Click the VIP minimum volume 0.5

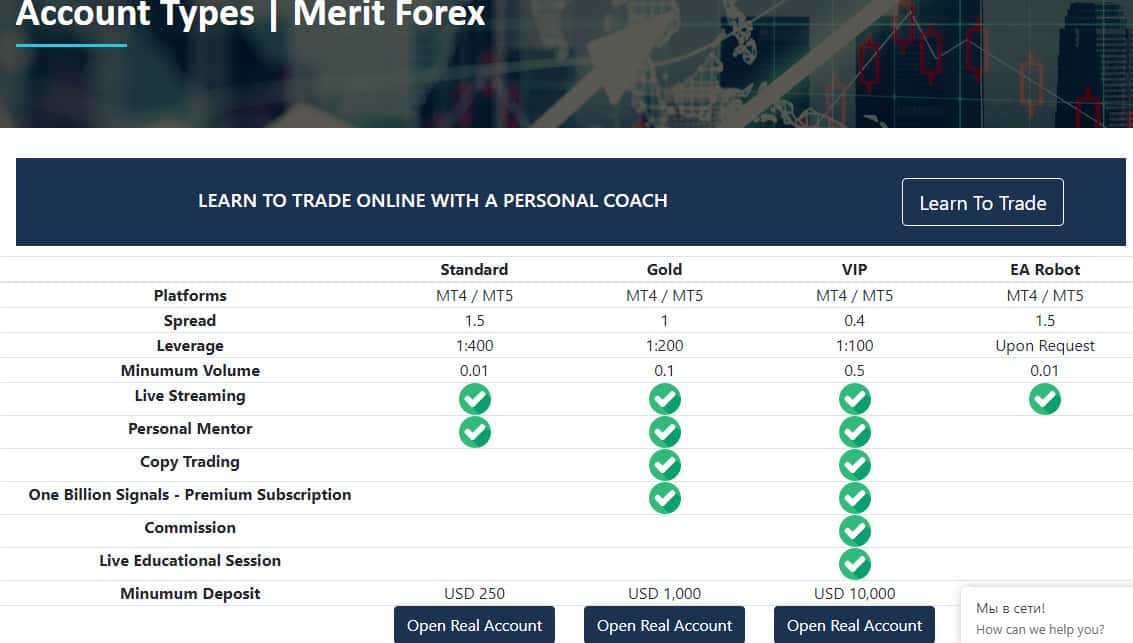tap(854, 371)
